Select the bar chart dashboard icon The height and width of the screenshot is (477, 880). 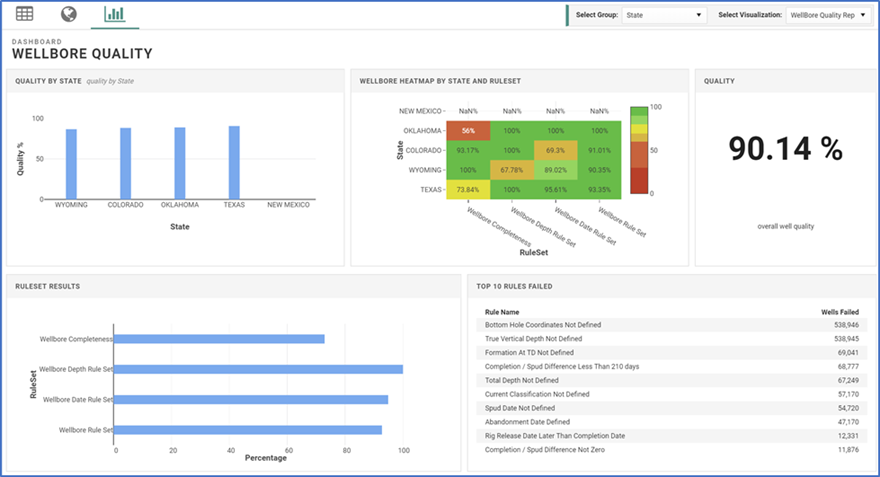coord(114,14)
